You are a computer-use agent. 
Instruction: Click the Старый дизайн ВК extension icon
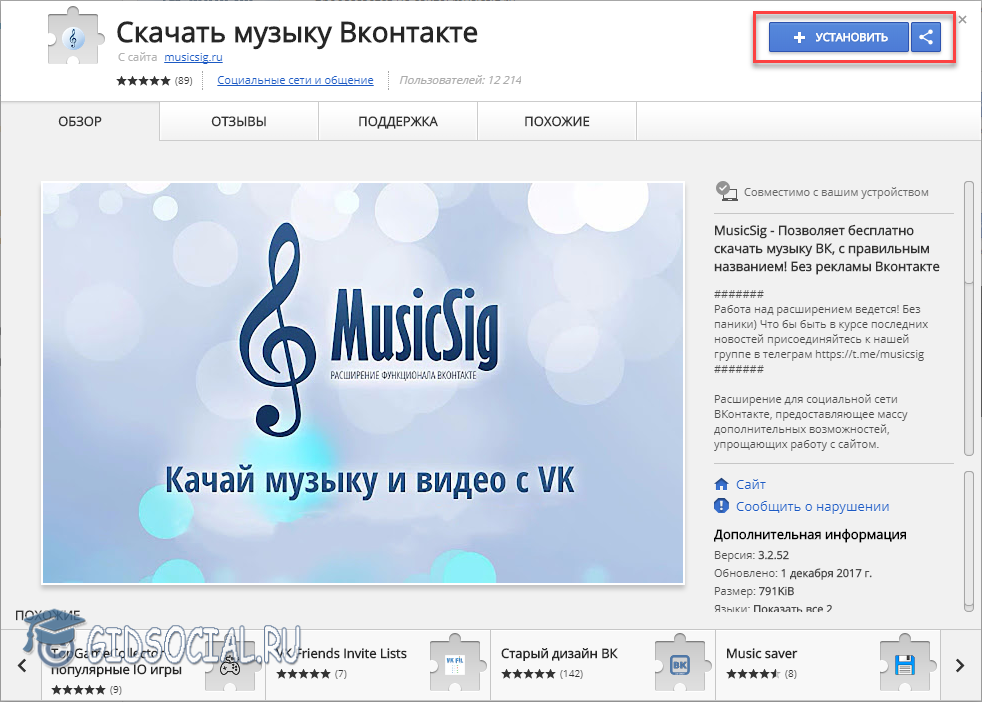pos(681,664)
